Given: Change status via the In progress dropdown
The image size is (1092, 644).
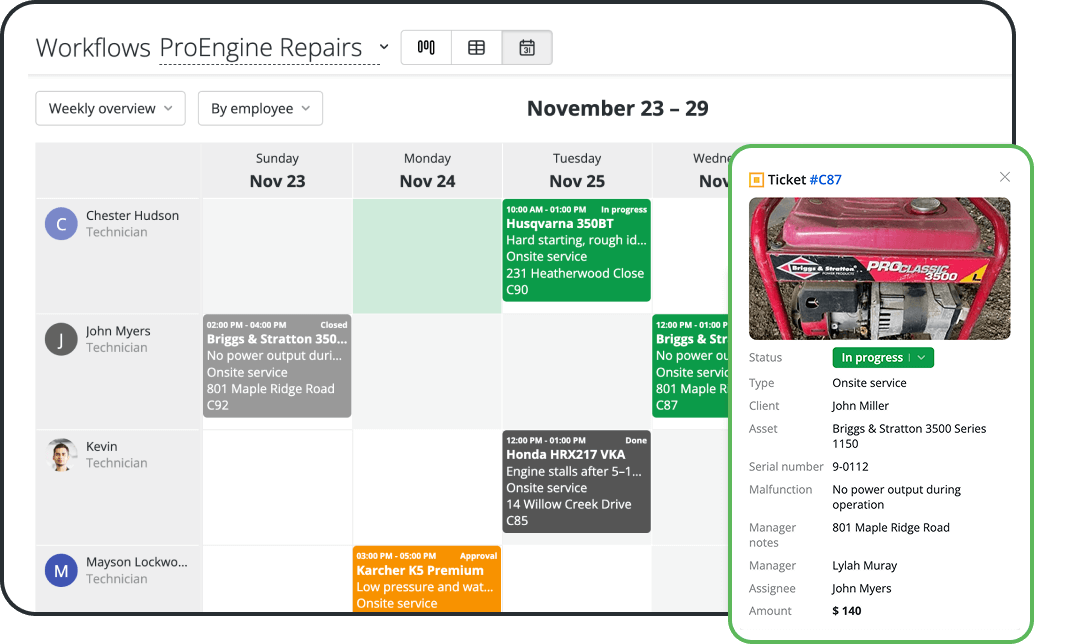Looking at the screenshot, I should pyautogui.click(x=882, y=357).
